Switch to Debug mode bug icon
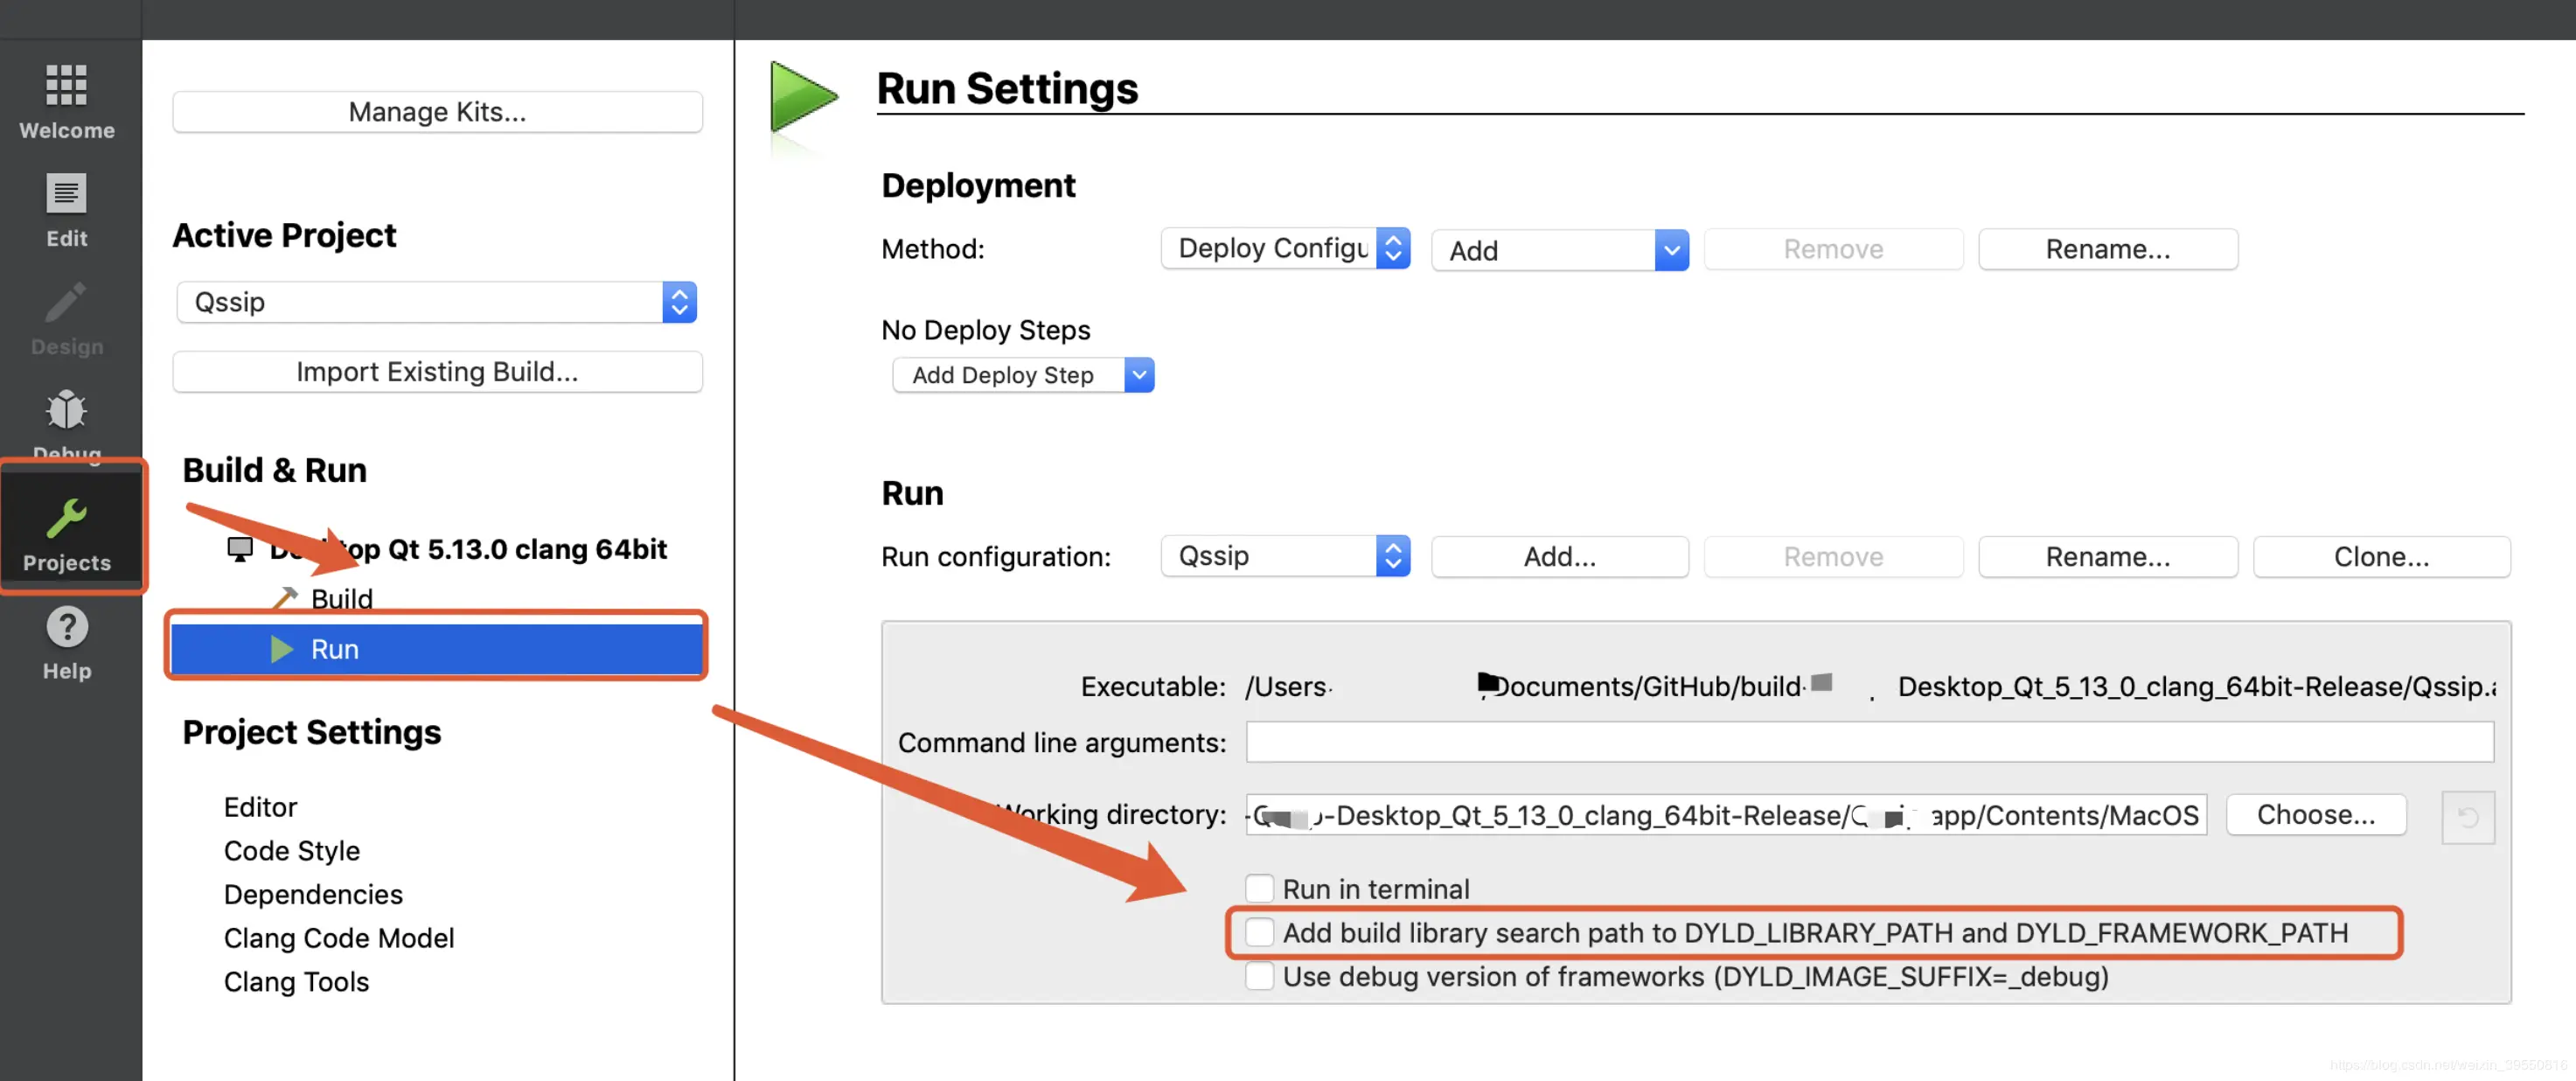 click(66, 410)
